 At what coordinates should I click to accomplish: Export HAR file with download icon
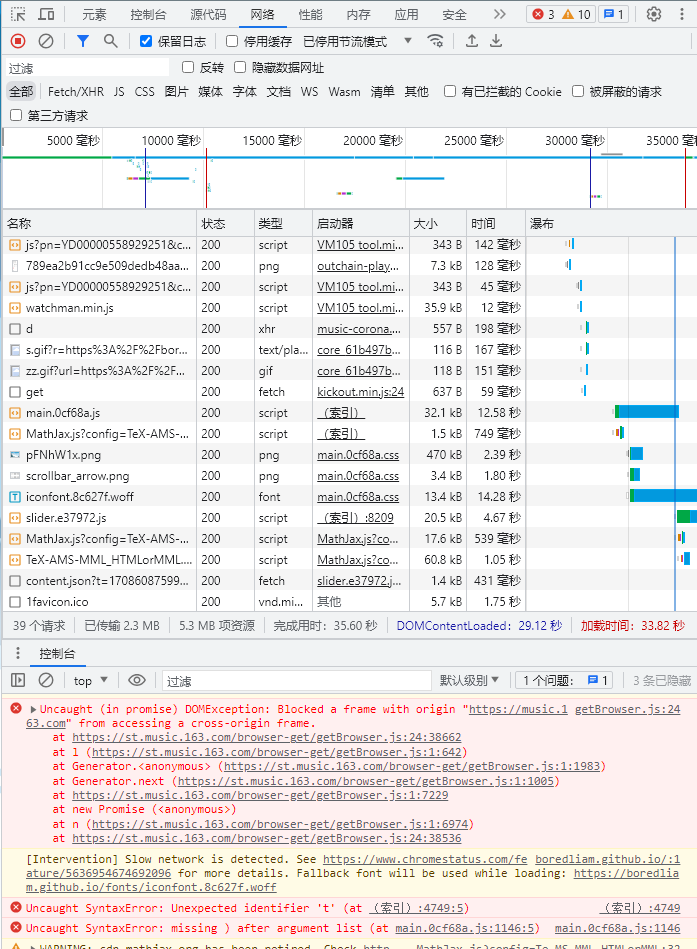[496, 41]
